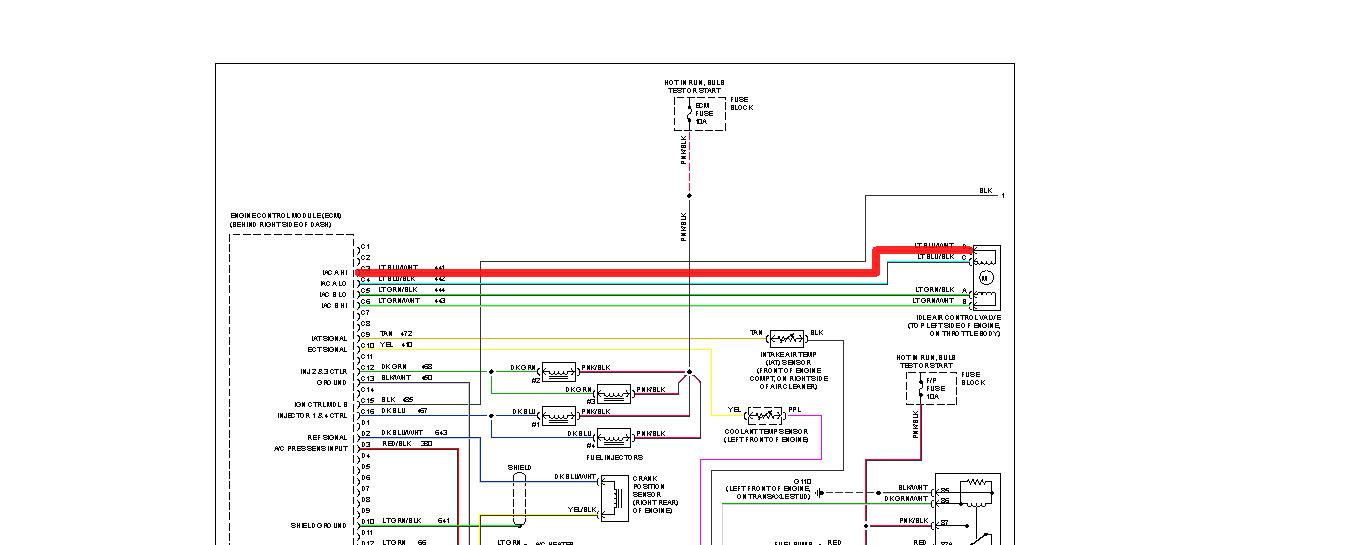Click the 'IAC A HI' pin label

click(333, 272)
